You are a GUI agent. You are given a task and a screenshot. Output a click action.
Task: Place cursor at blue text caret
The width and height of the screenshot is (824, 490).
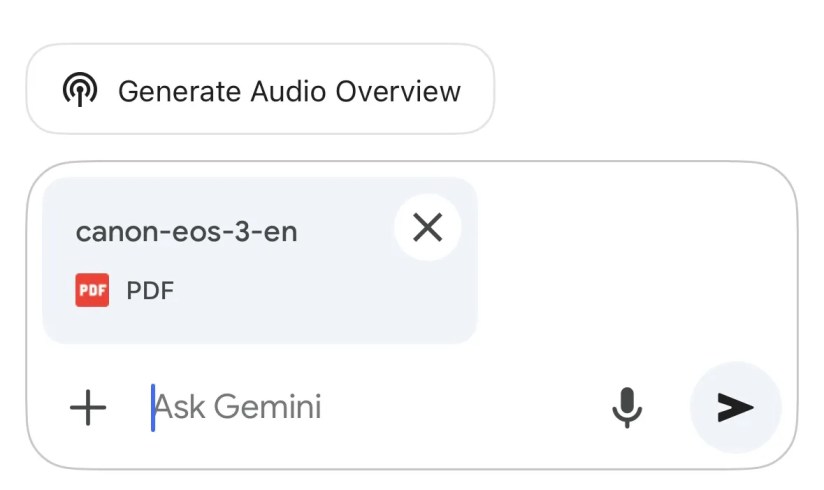pos(153,407)
